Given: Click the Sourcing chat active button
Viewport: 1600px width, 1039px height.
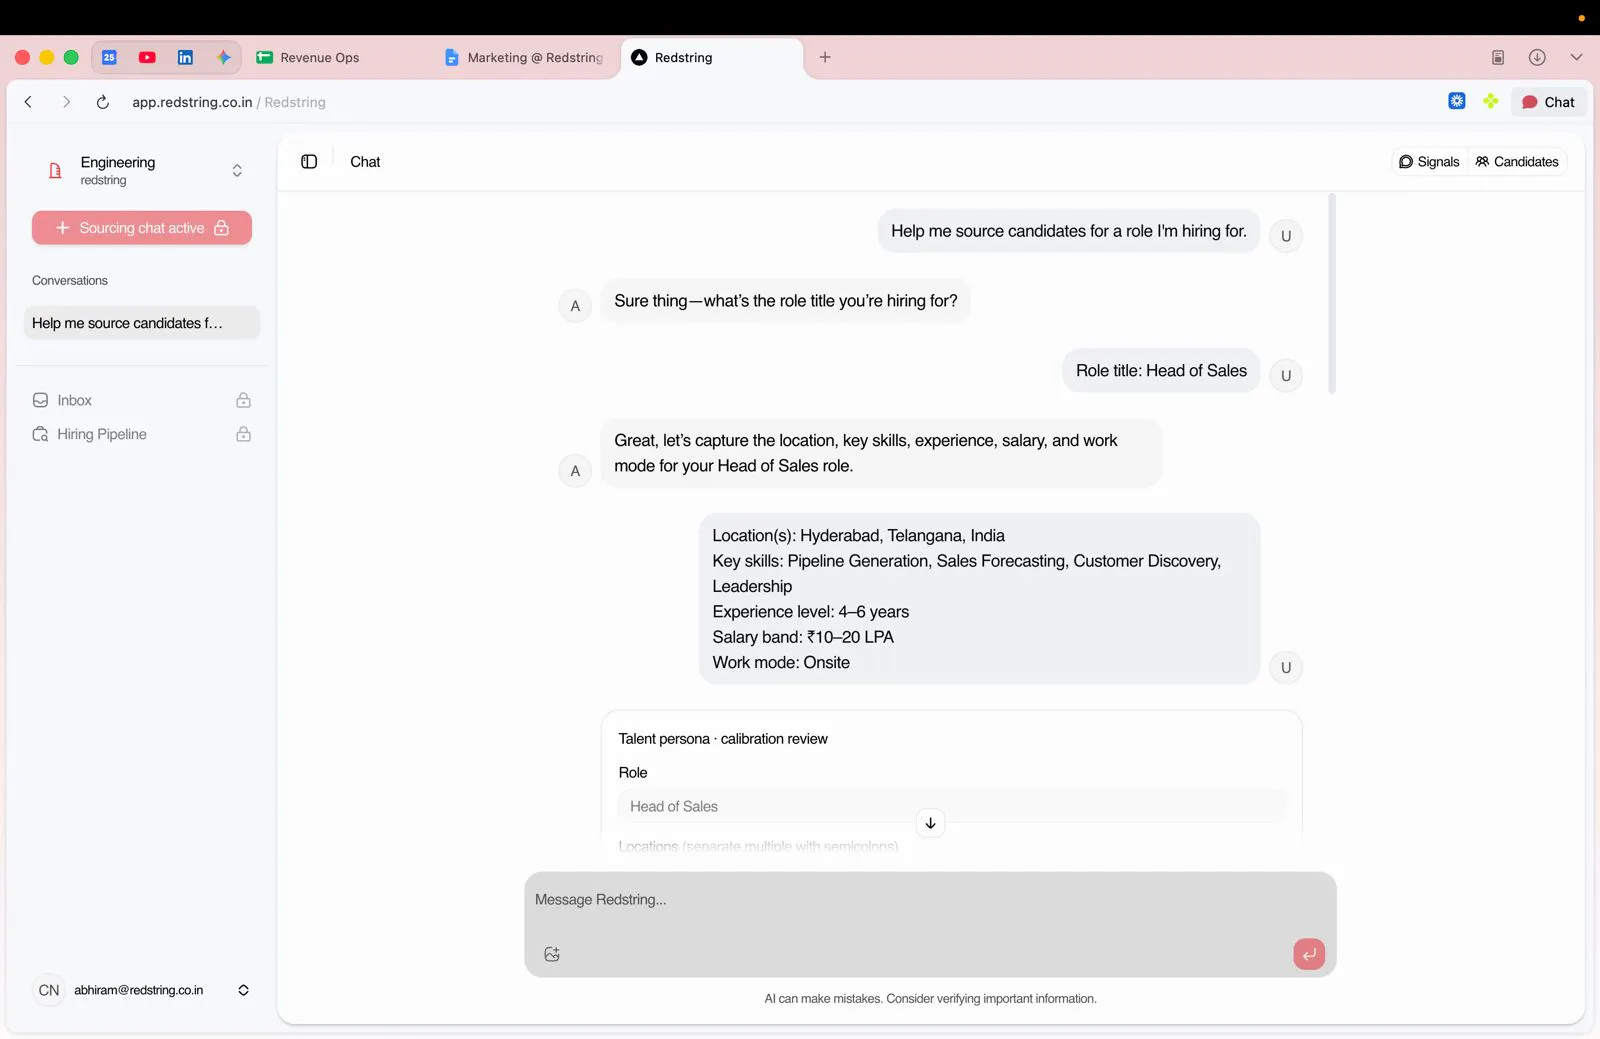Looking at the screenshot, I should click(142, 228).
